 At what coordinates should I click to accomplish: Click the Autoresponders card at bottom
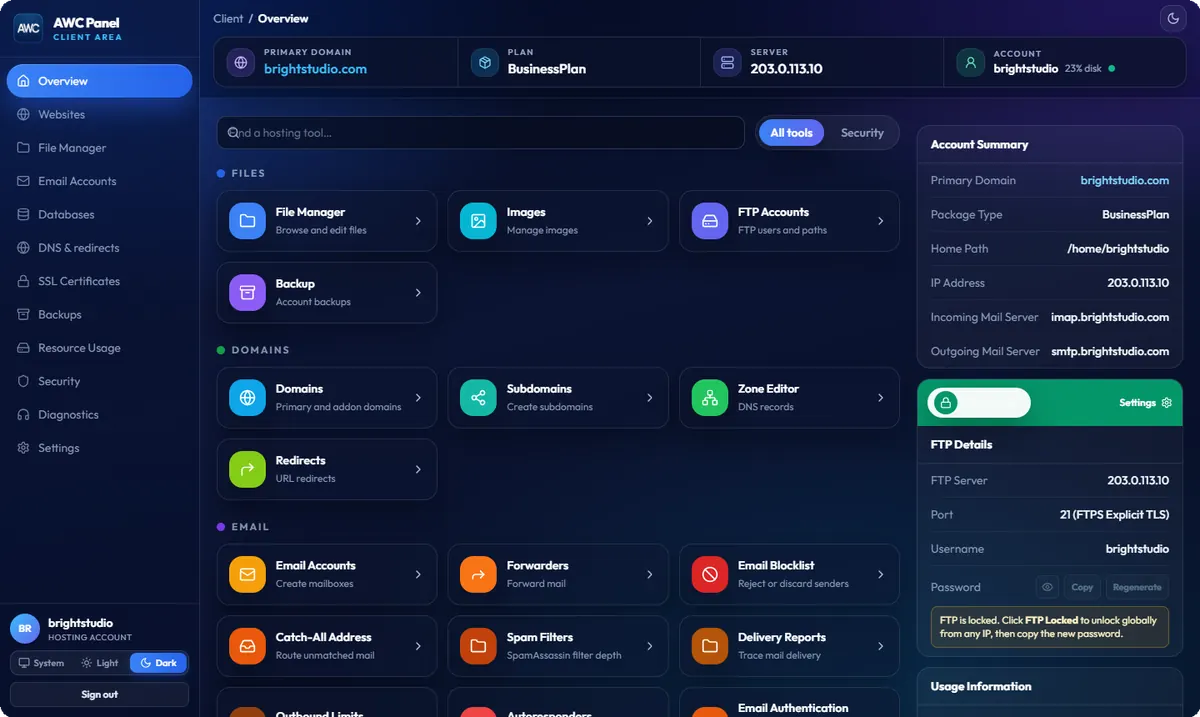point(558,704)
